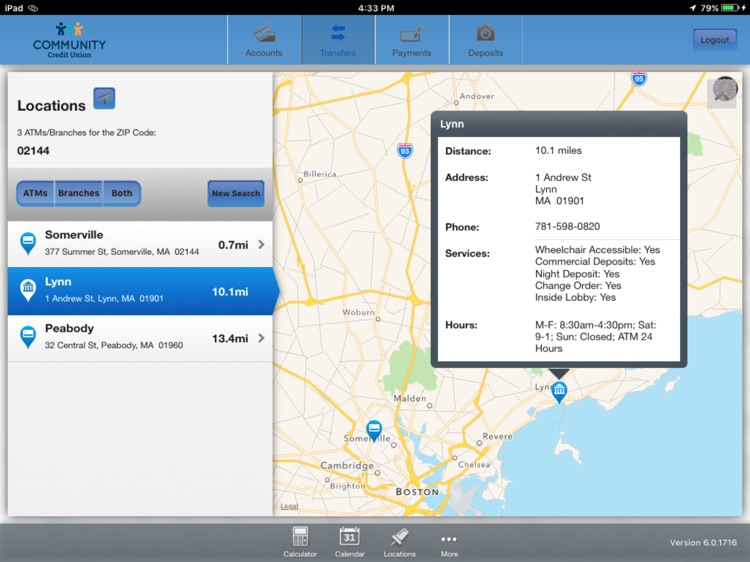Screen dimensions: 750x562
Task: Tap the Andover label on map
Action: click(477, 96)
